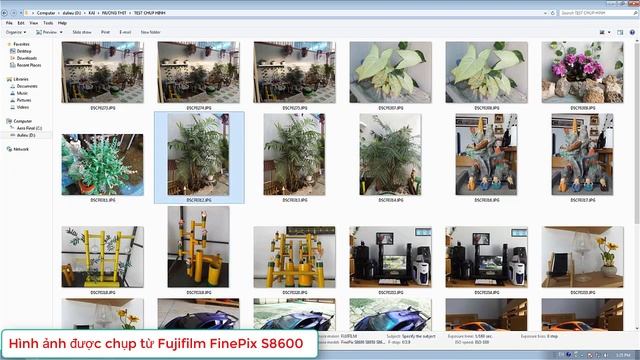Viewport: 640px width, 360px height.
Task: Open the Edit menu
Action: coord(21,23)
